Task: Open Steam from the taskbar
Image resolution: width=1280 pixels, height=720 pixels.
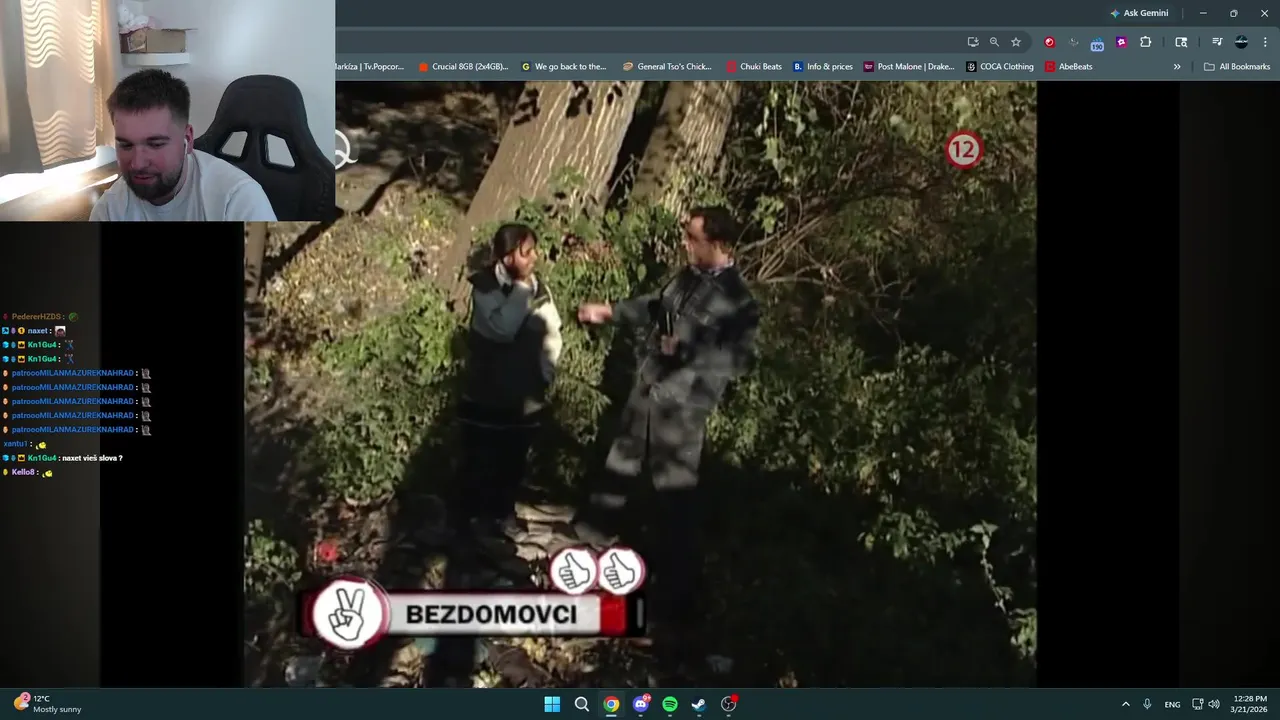Action: pos(699,704)
